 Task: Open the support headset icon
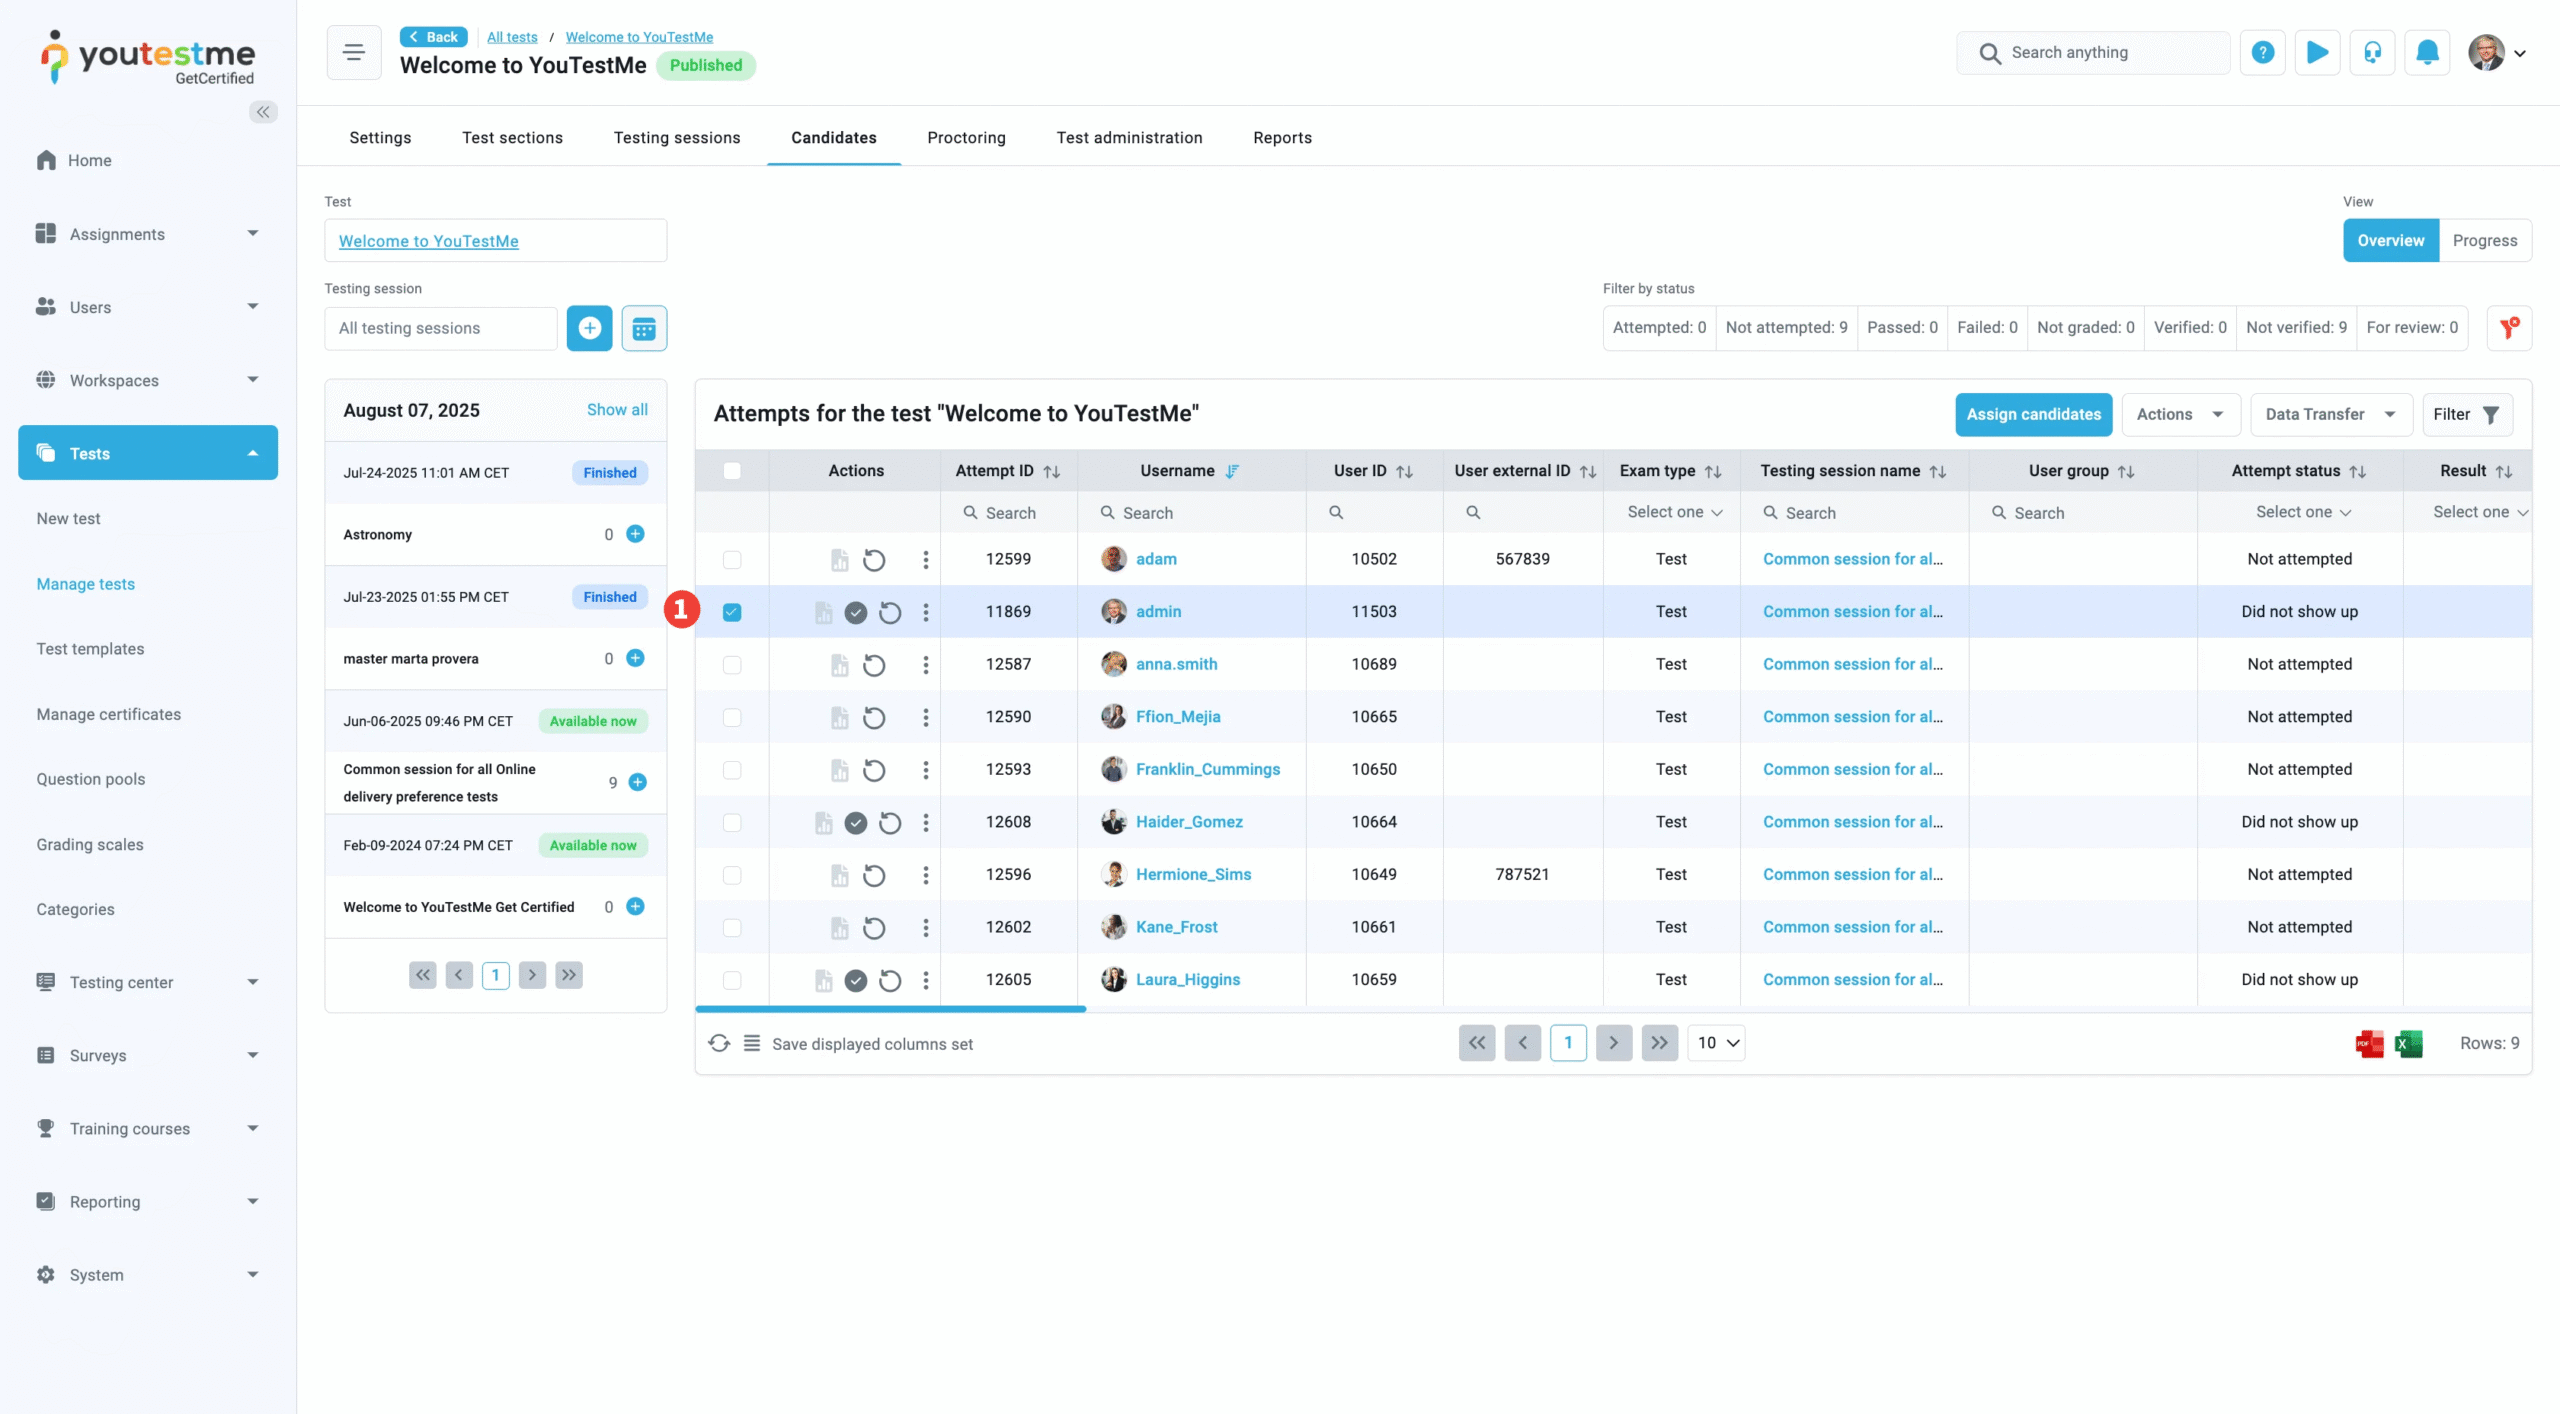click(x=2372, y=53)
